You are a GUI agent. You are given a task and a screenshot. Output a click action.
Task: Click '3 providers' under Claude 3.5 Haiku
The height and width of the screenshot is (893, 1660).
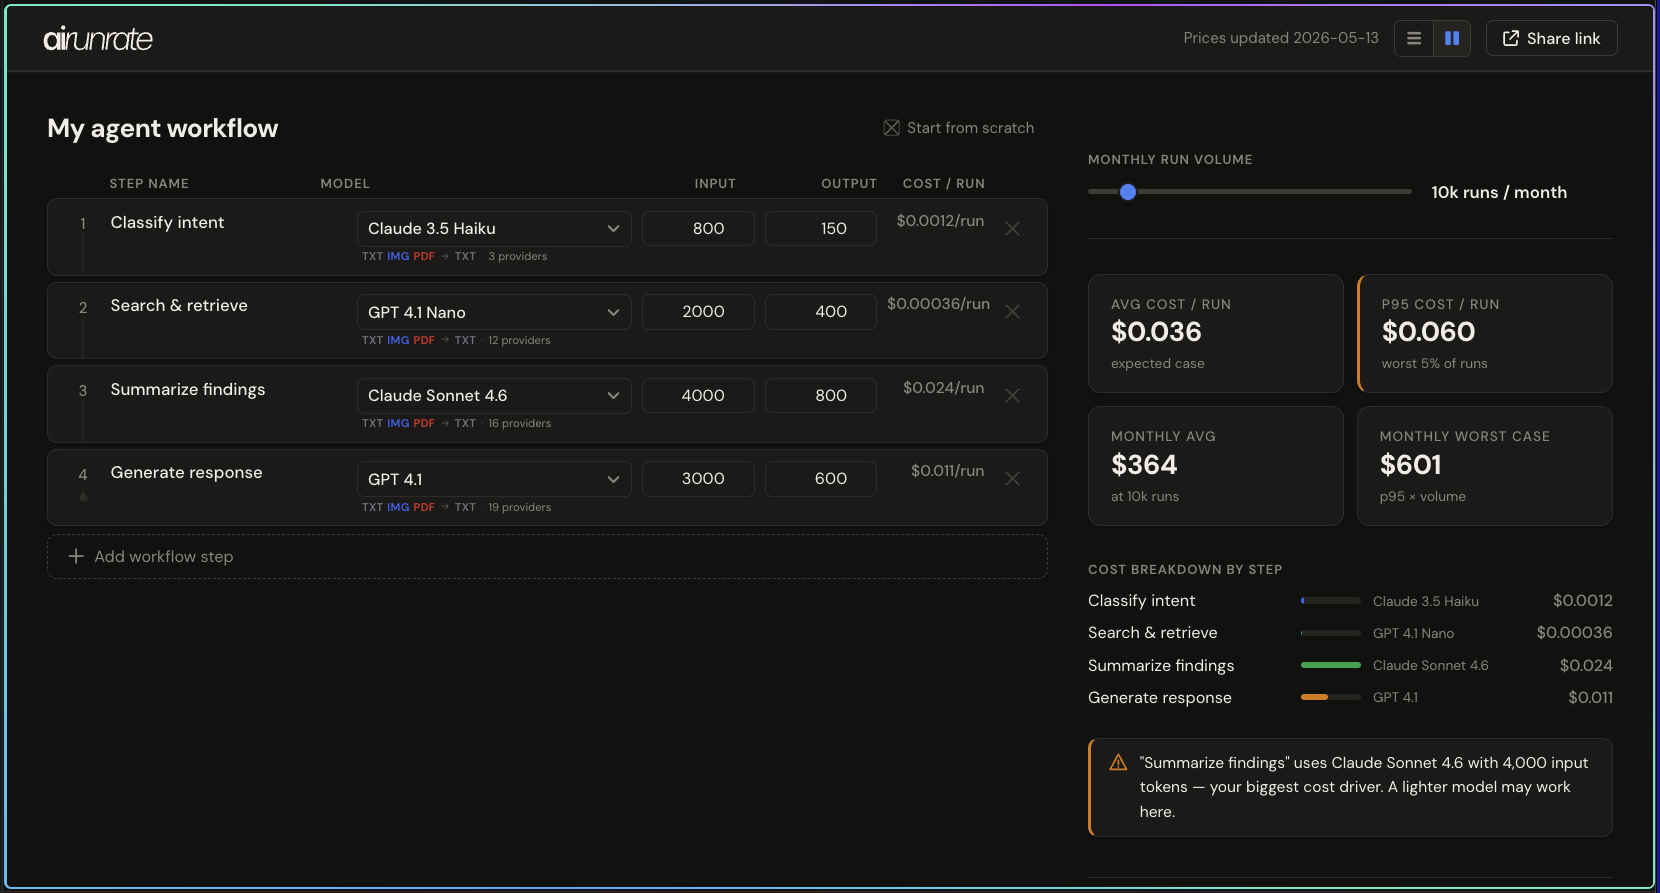coord(518,257)
